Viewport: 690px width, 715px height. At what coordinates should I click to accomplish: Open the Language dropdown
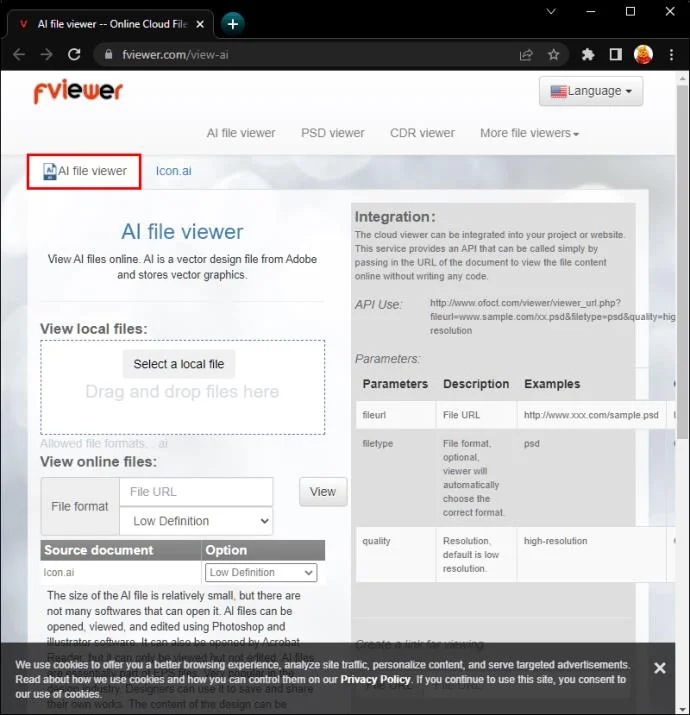[591, 91]
